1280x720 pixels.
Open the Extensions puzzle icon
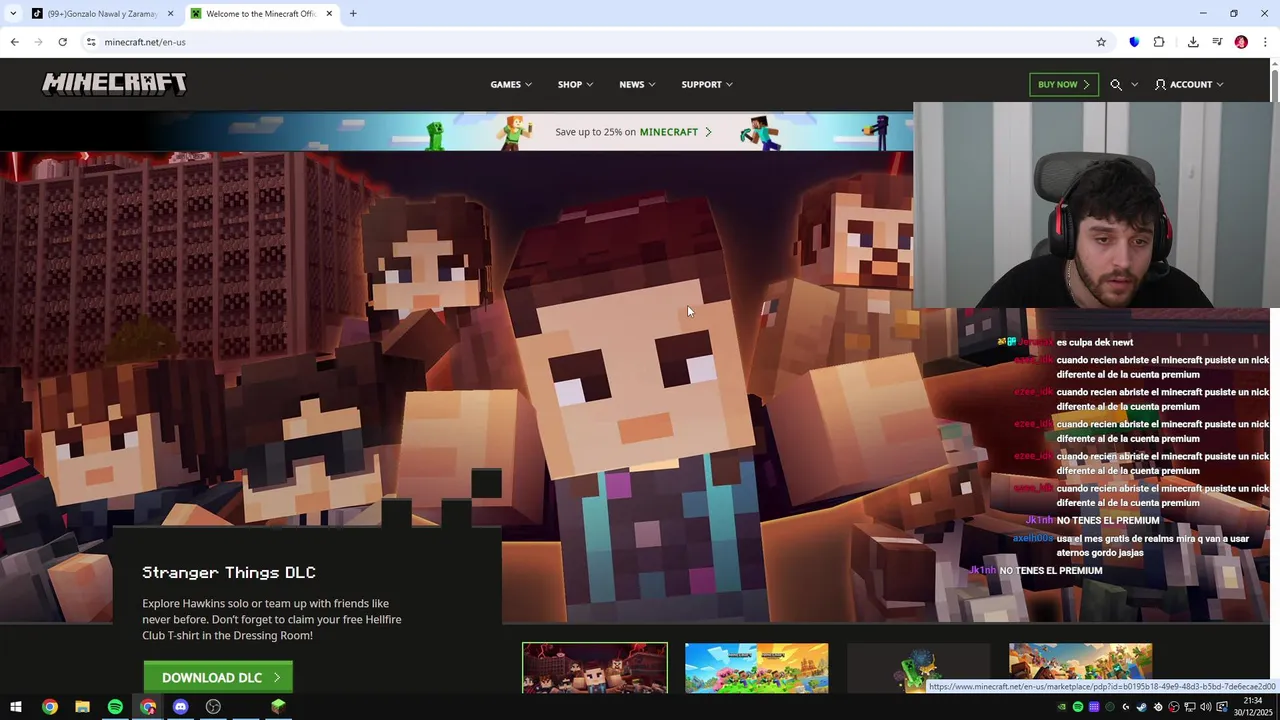pyautogui.click(x=1159, y=42)
